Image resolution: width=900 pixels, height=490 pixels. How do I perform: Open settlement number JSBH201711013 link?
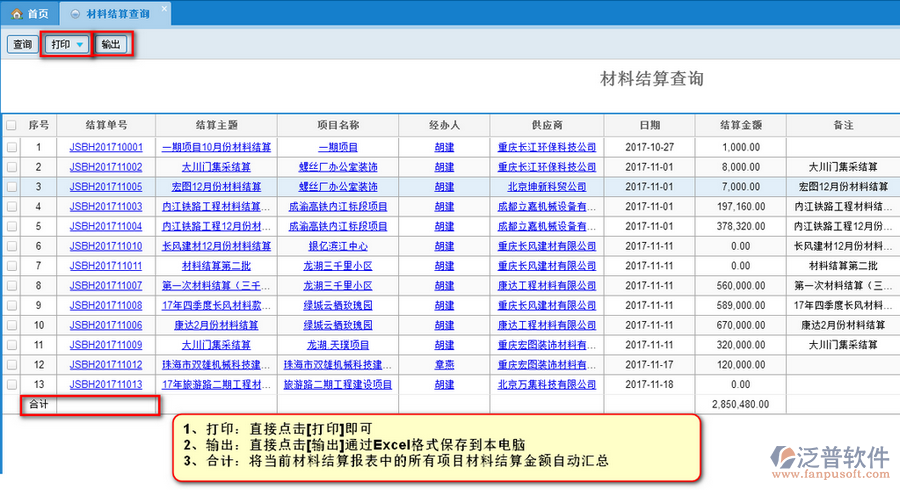pos(105,384)
